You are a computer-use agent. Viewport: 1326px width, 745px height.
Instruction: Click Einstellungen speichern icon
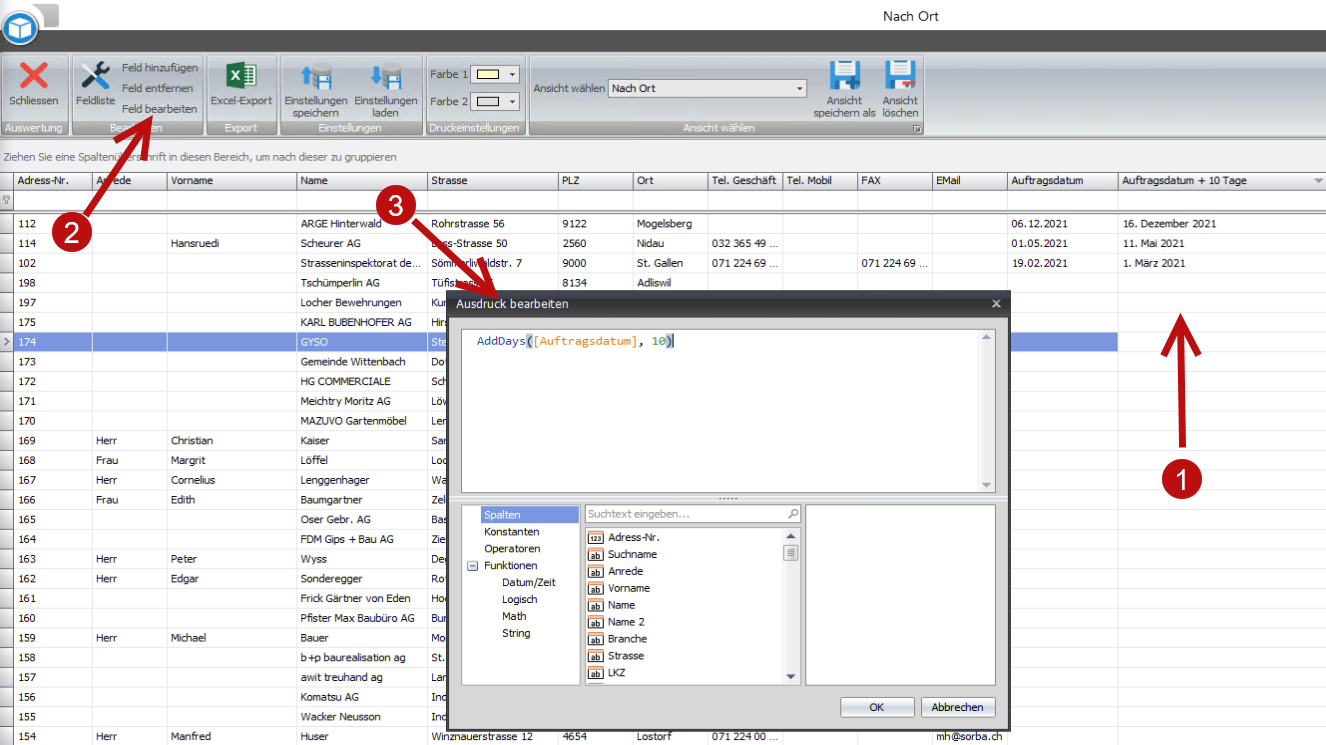(315, 77)
